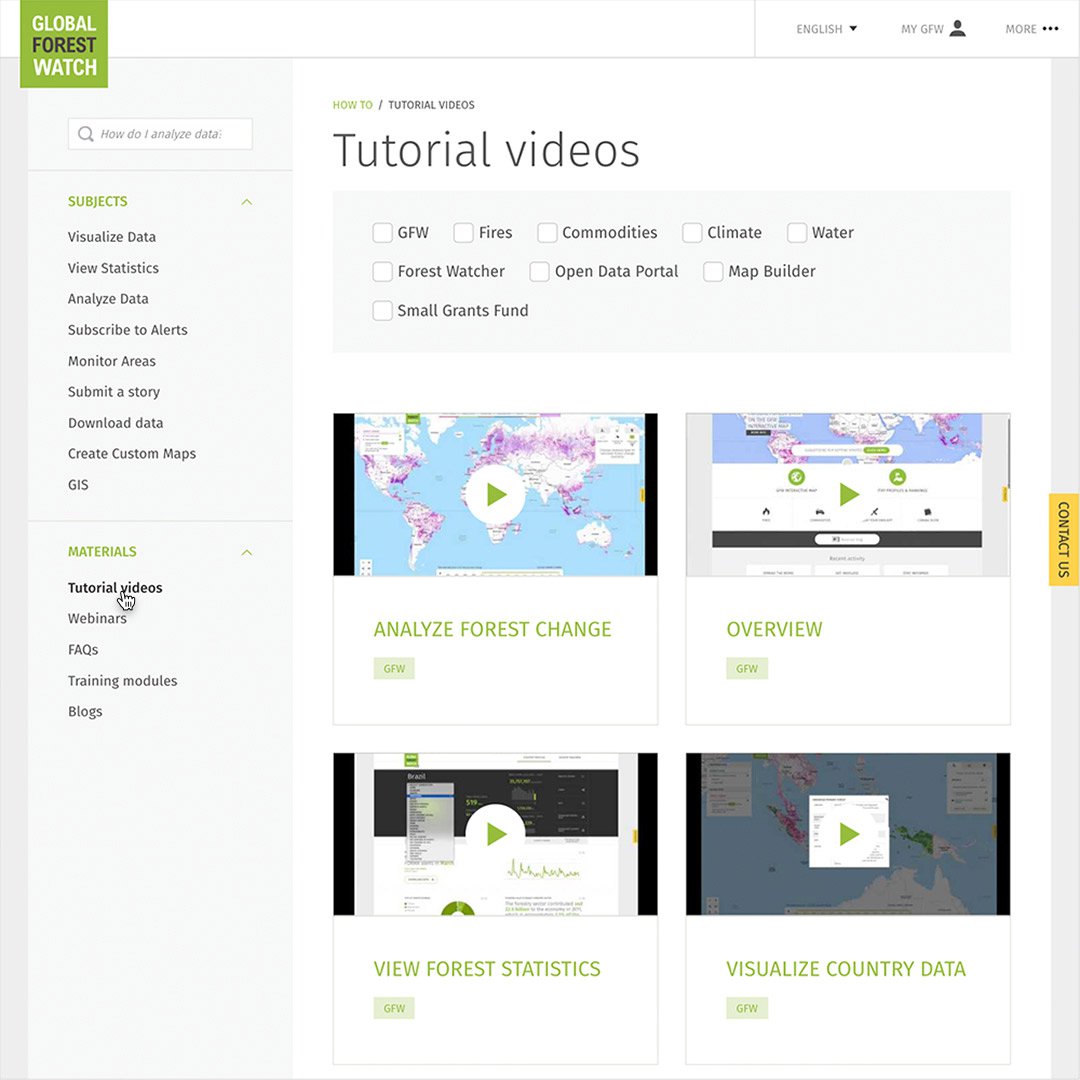Click the More label in header
Screen dimensions: 1080x1080
click(1021, 29)
